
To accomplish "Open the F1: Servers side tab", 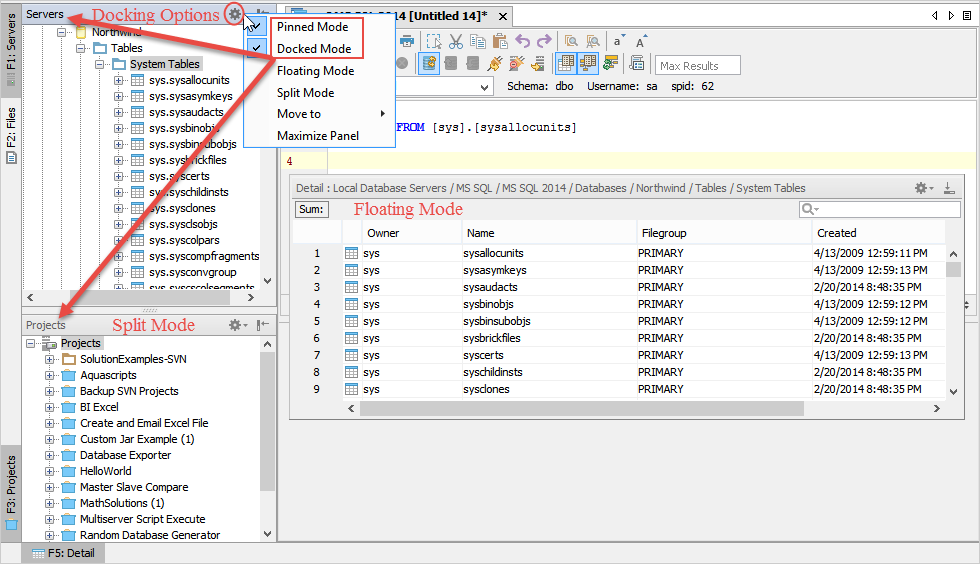I will (11, 50).
